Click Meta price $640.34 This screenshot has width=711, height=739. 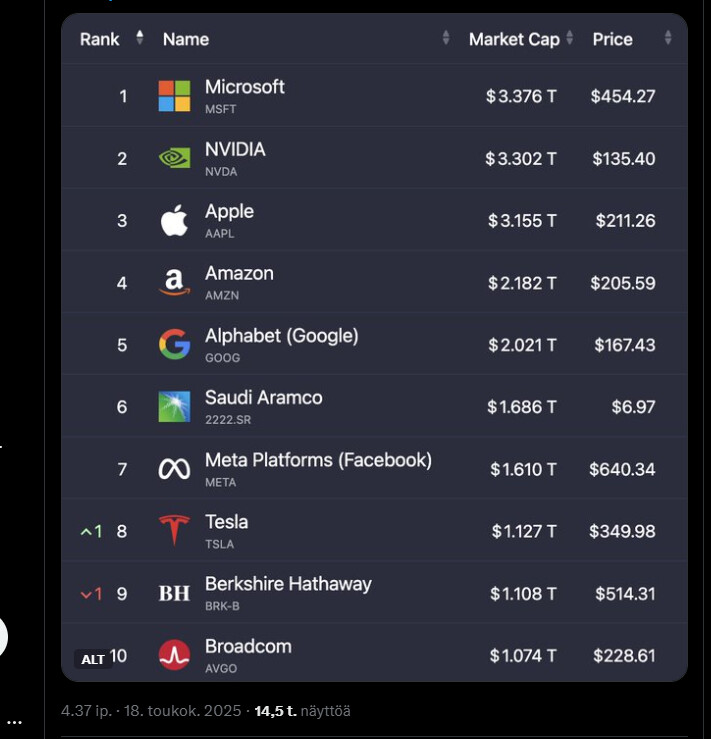[x=622, y=469]
